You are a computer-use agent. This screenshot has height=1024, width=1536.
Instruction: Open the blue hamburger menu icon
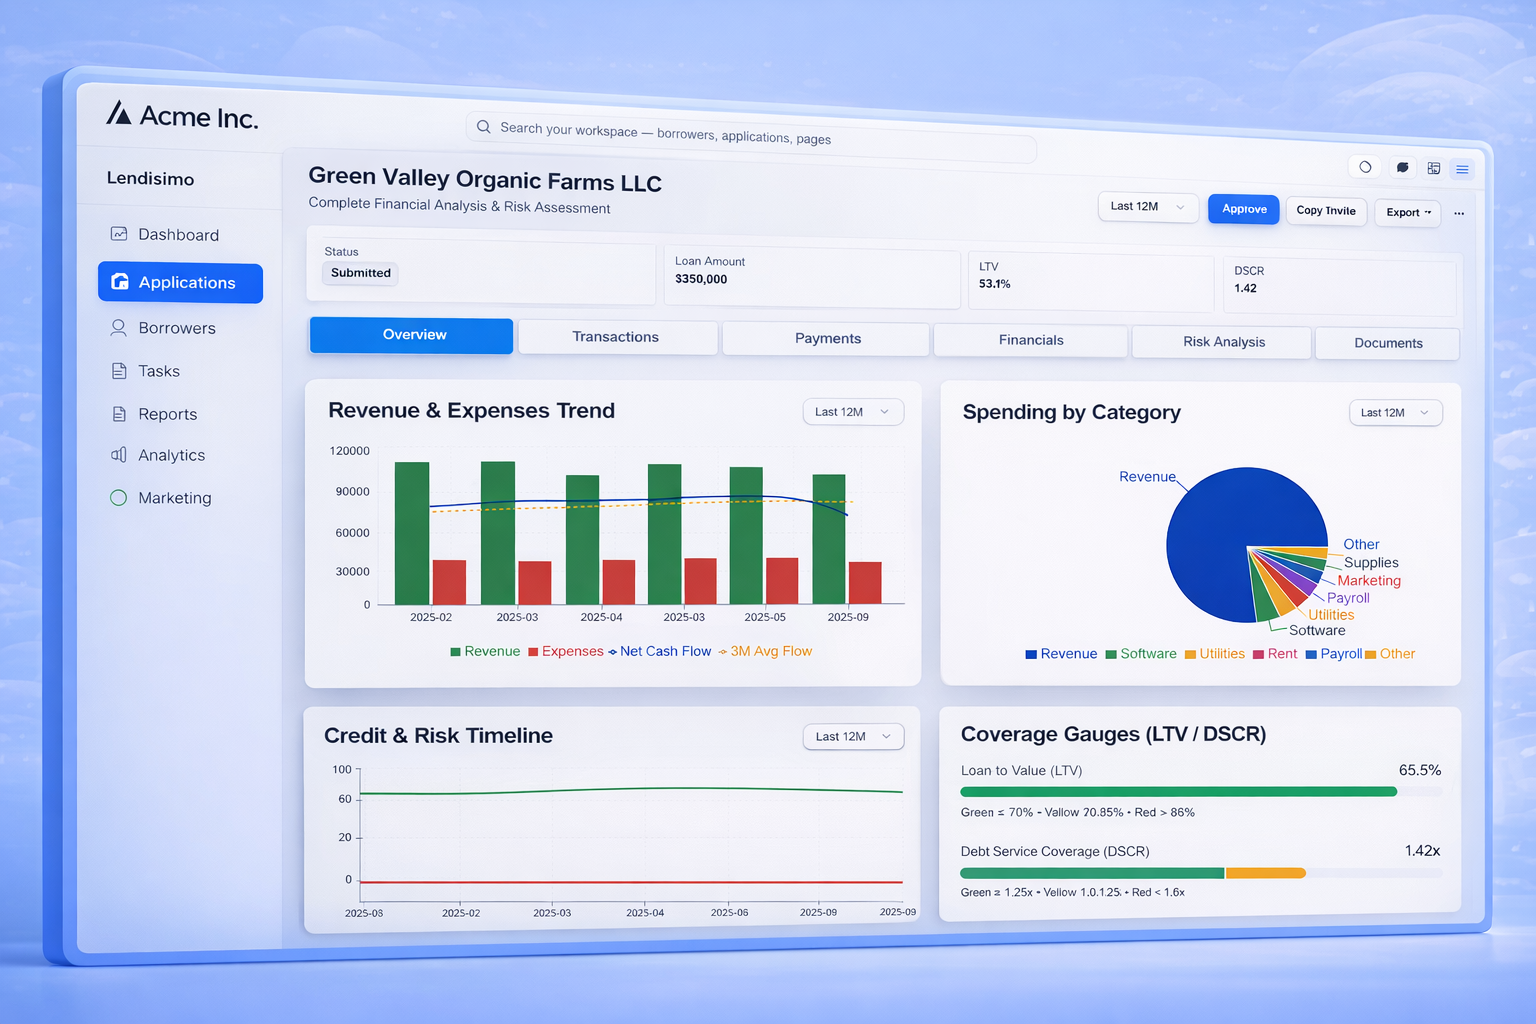[x=1462, y=169]
